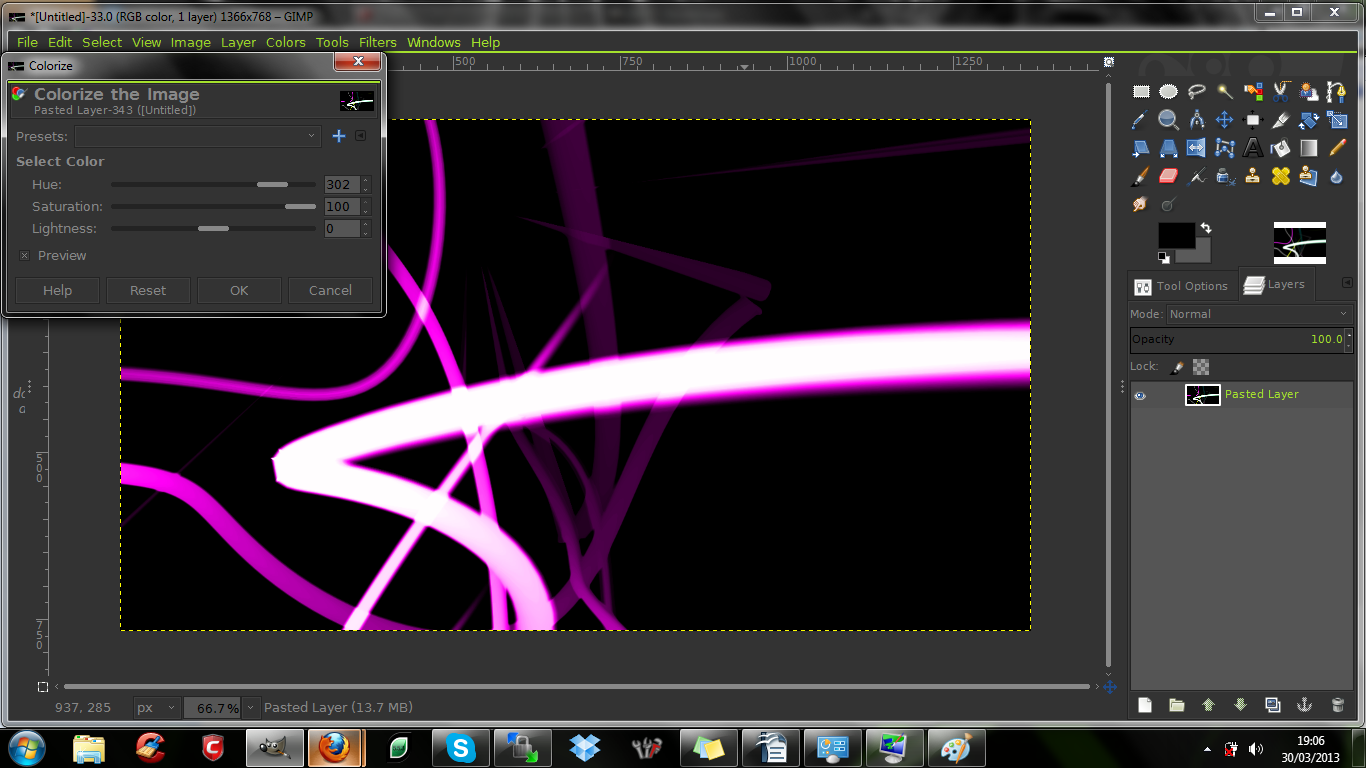Expand the layer Mode dropdown
1366x768 pixels.
tap(1258, 314)
